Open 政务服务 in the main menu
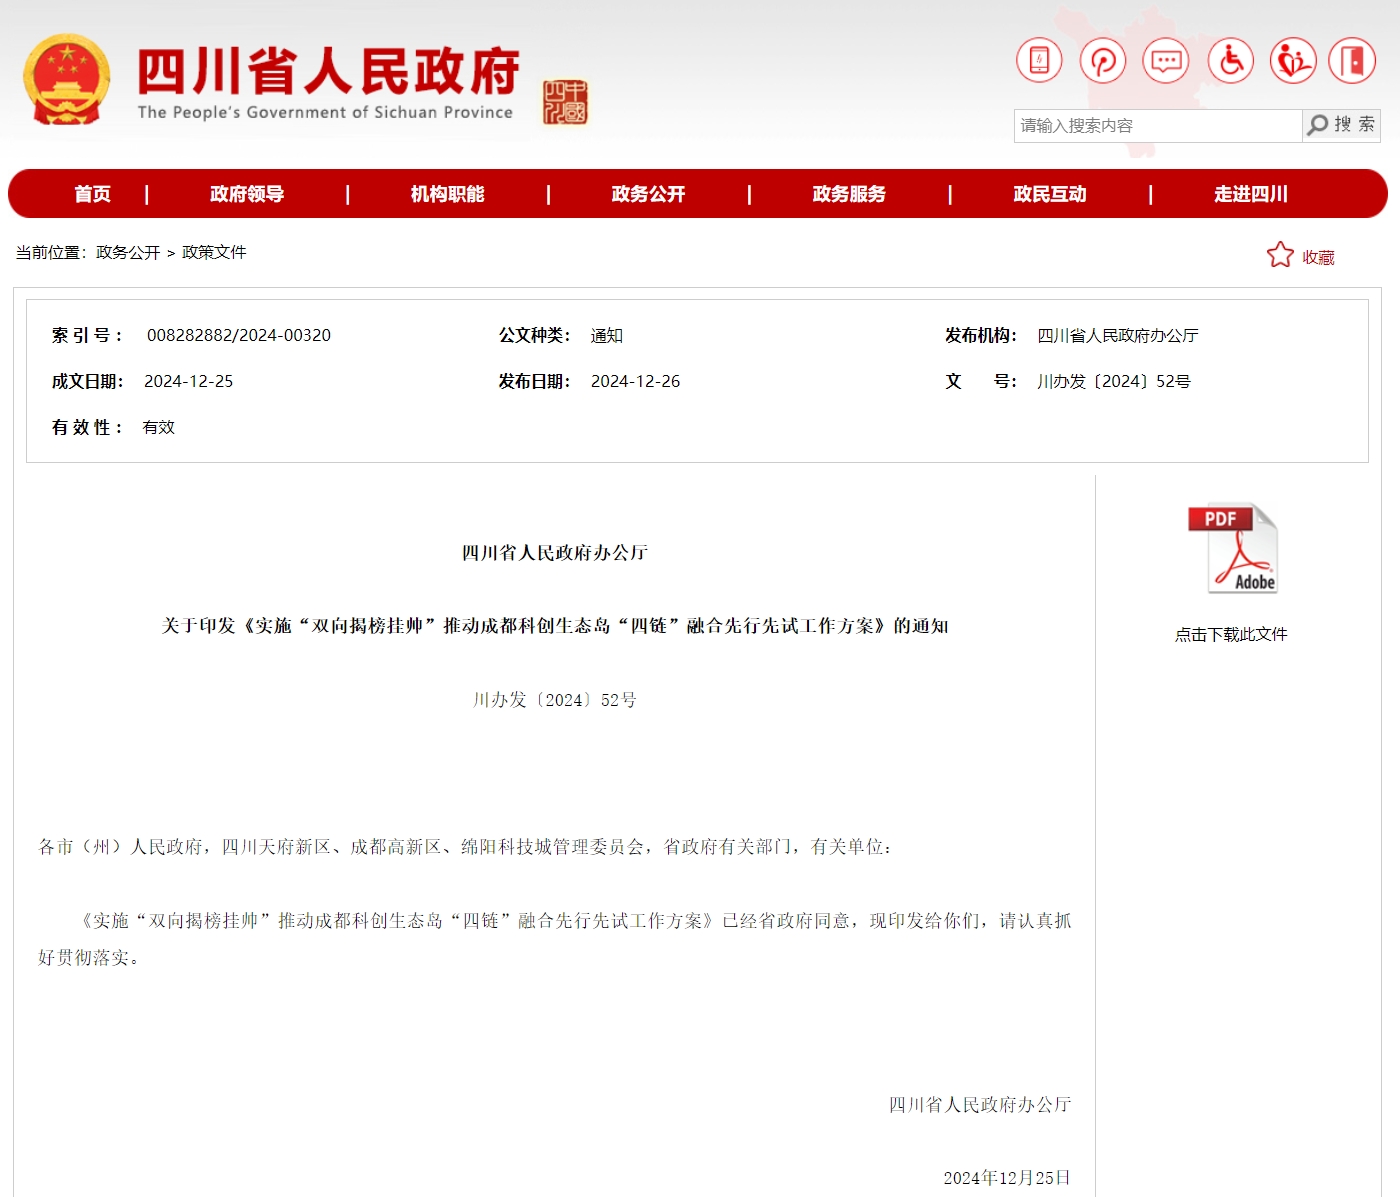Screen dimensions: 1400x1197 pos(849,194)
